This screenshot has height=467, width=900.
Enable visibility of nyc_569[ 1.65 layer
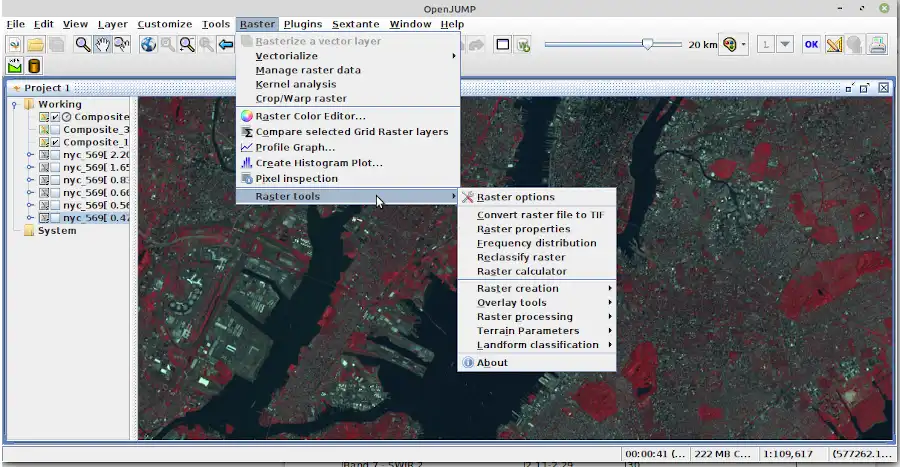55,168
